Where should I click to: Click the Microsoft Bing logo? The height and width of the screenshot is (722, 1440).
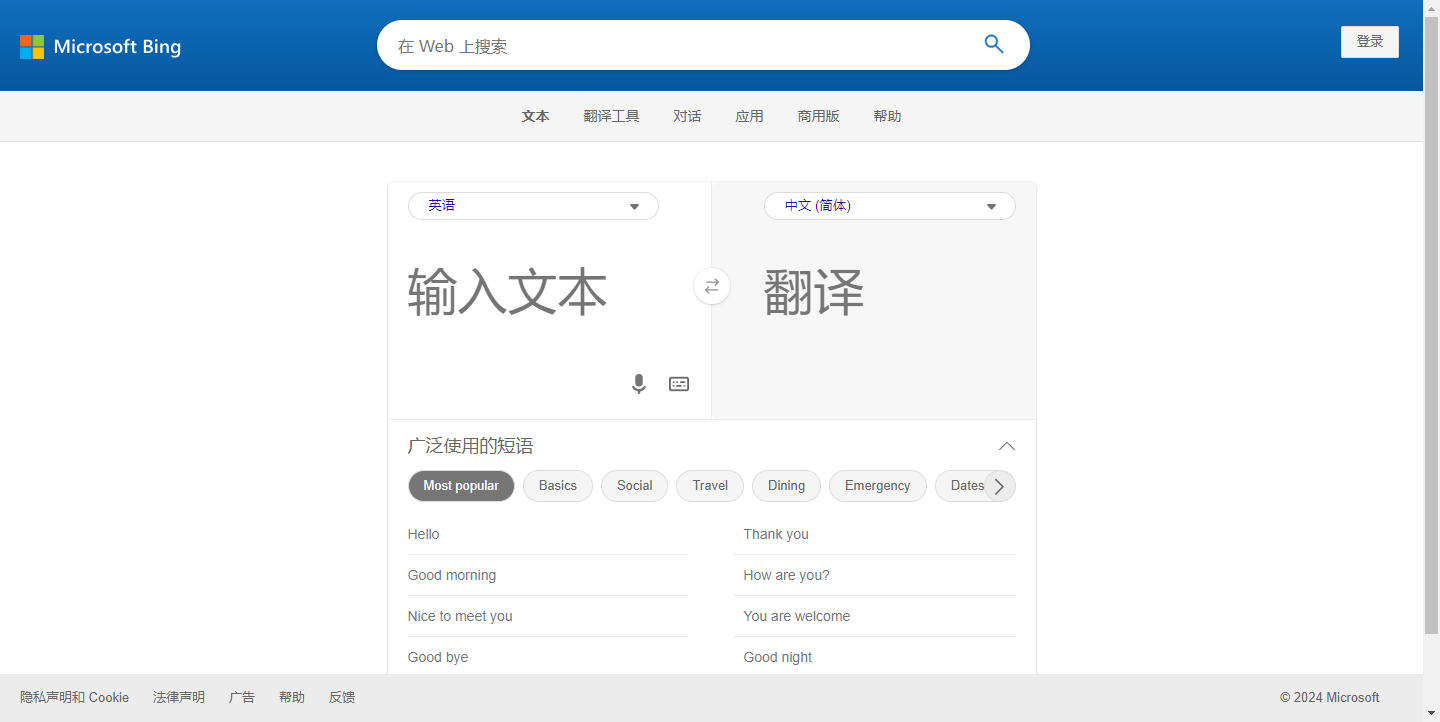(x=100, y=46)
